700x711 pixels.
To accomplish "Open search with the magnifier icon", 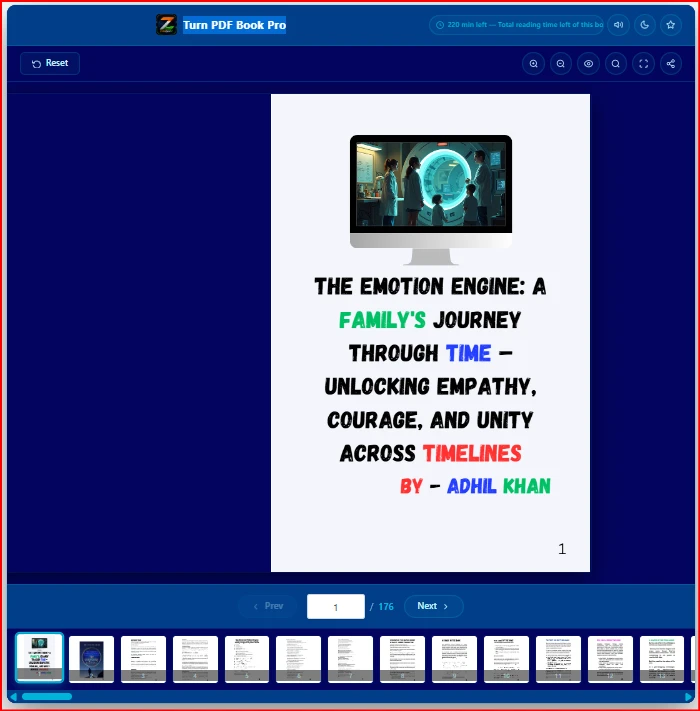I will click(616, 63).
